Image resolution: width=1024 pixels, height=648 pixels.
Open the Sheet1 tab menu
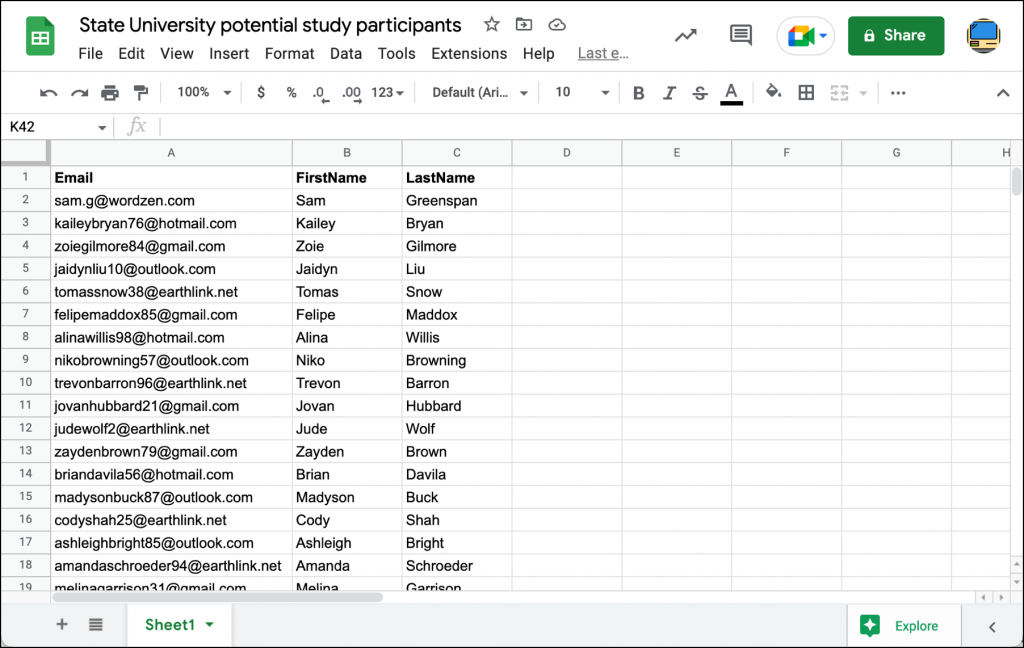pos(210,624)
